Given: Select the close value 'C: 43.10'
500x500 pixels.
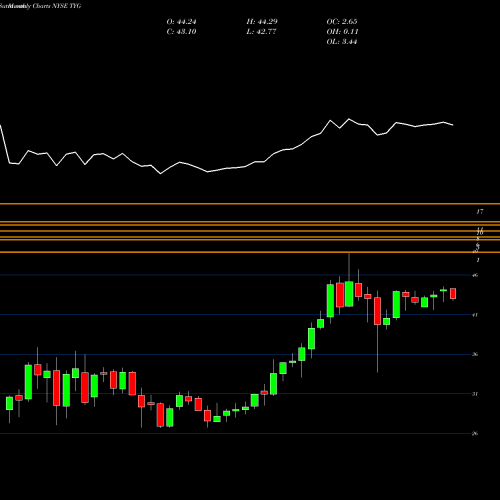Looking at the screenshot, I should [x=181, y=32].
